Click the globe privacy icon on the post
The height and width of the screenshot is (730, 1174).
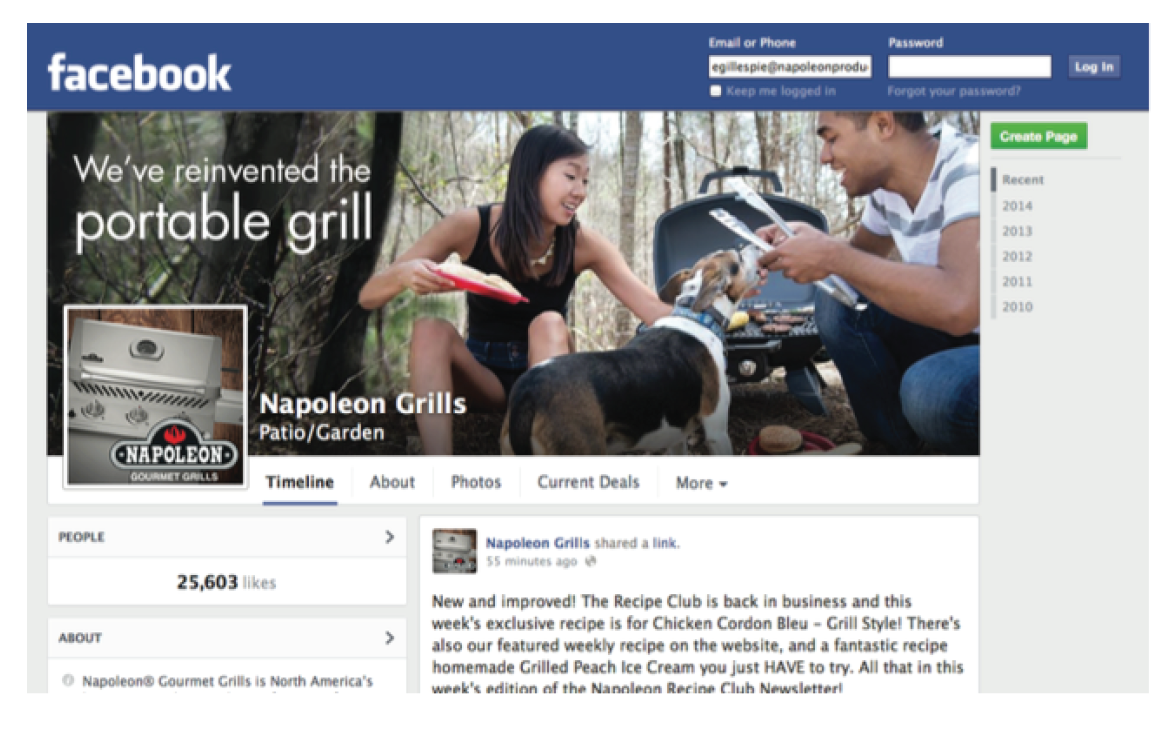click(591, 561)
